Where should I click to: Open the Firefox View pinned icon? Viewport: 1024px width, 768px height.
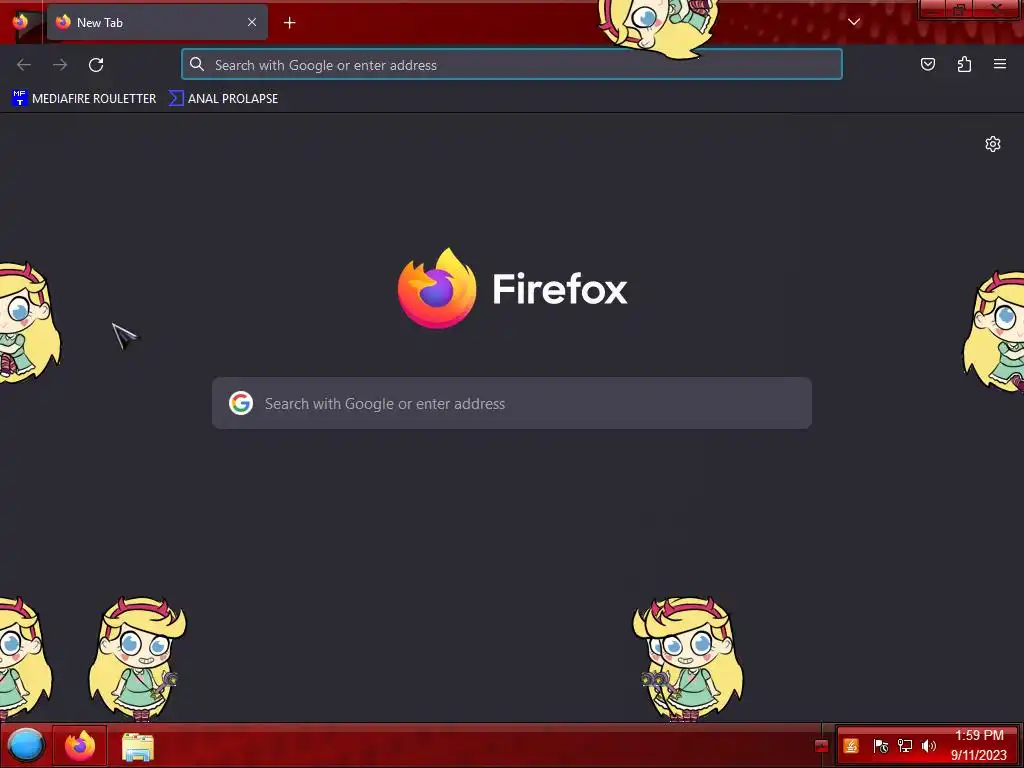21,22
